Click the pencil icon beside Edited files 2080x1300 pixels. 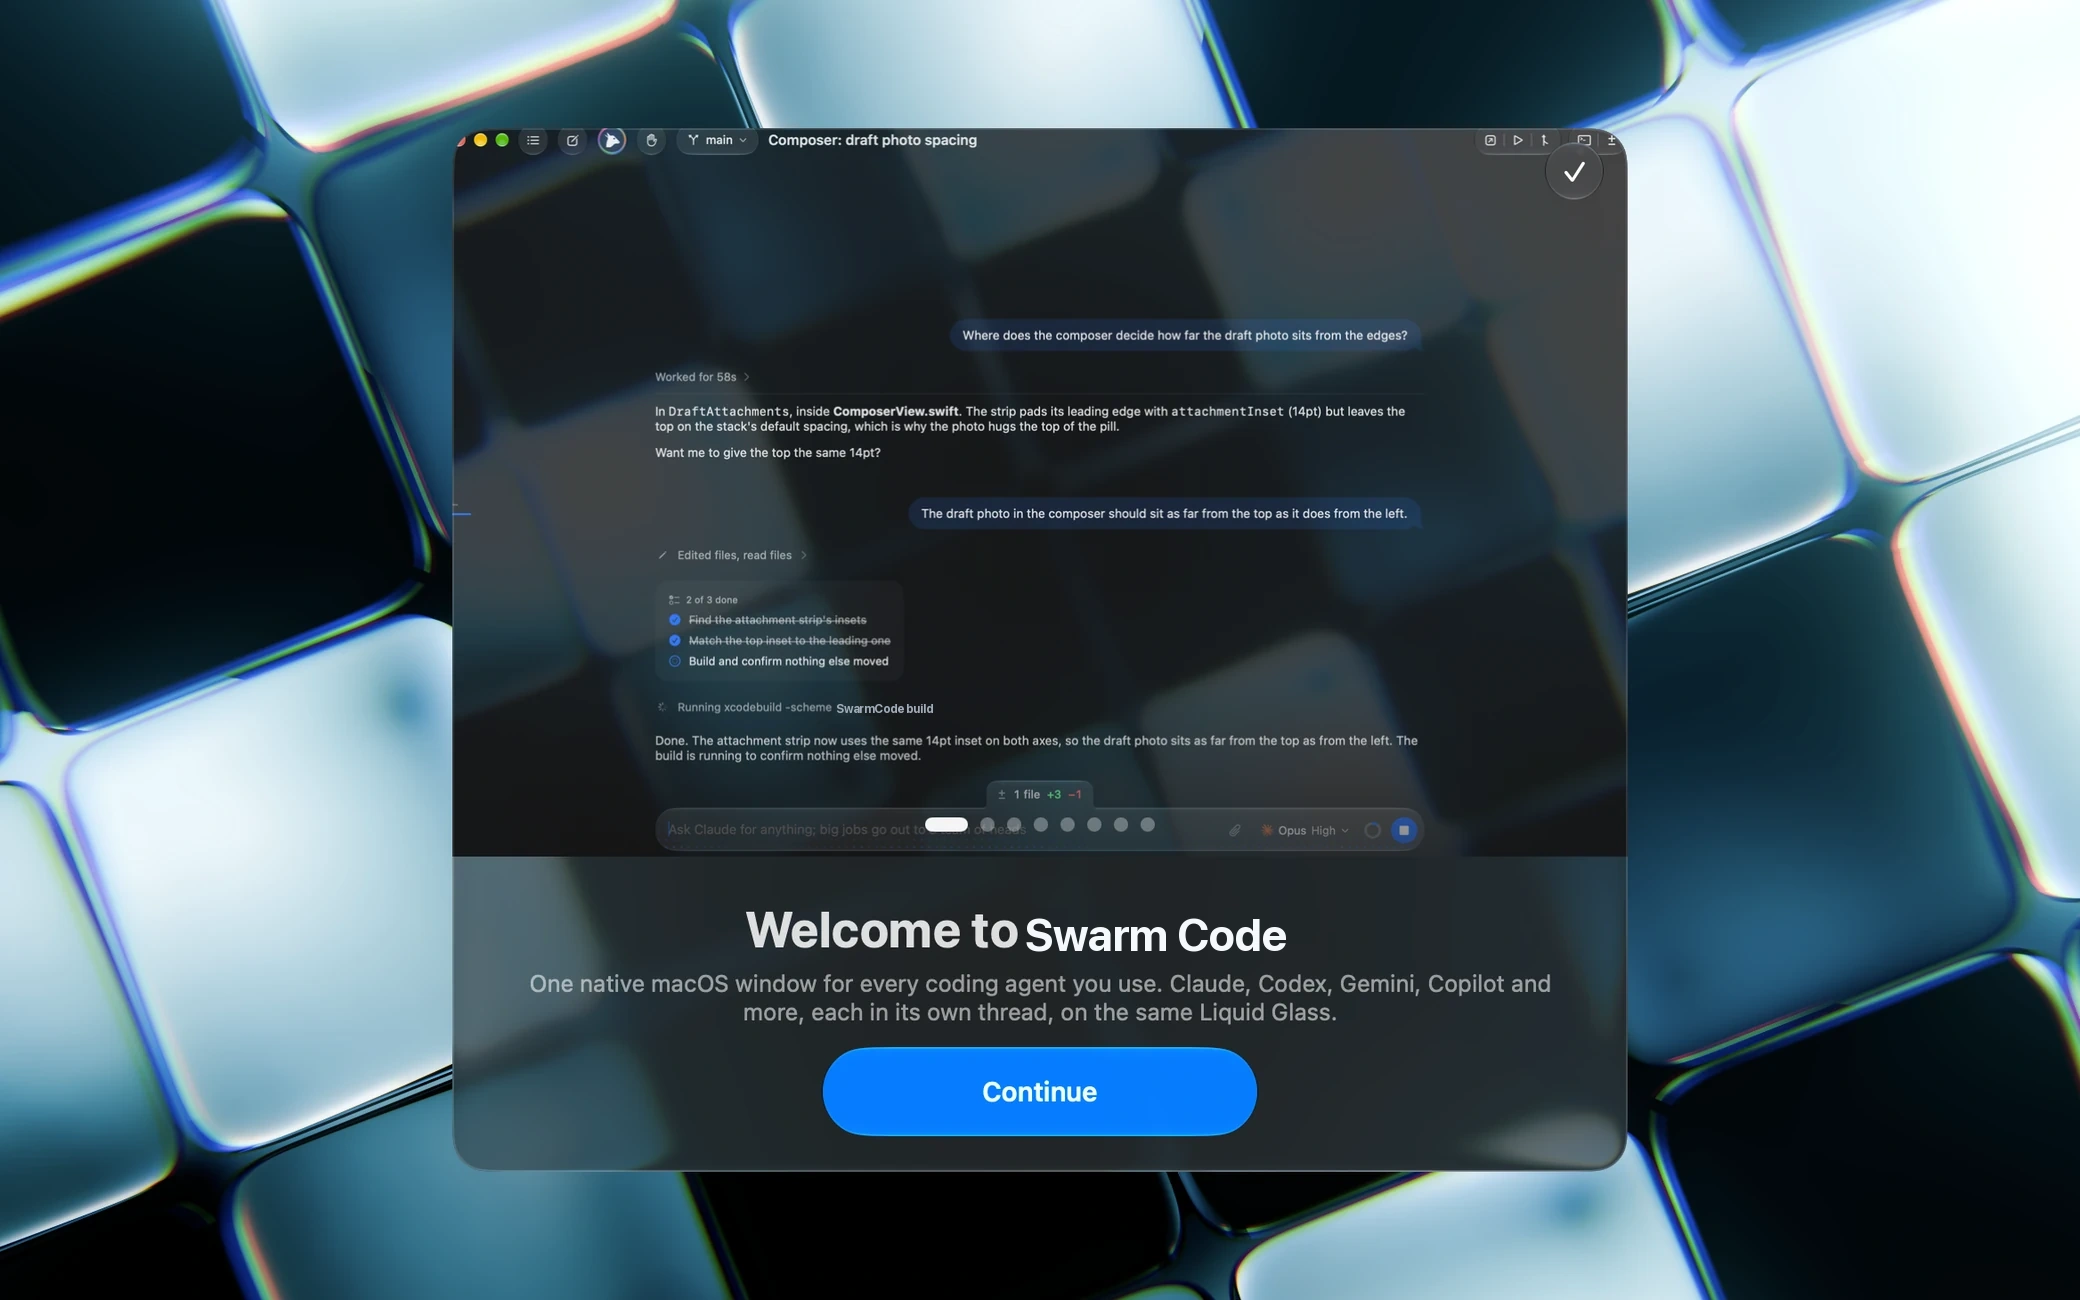pyautogui.click(x=662, y=555)
